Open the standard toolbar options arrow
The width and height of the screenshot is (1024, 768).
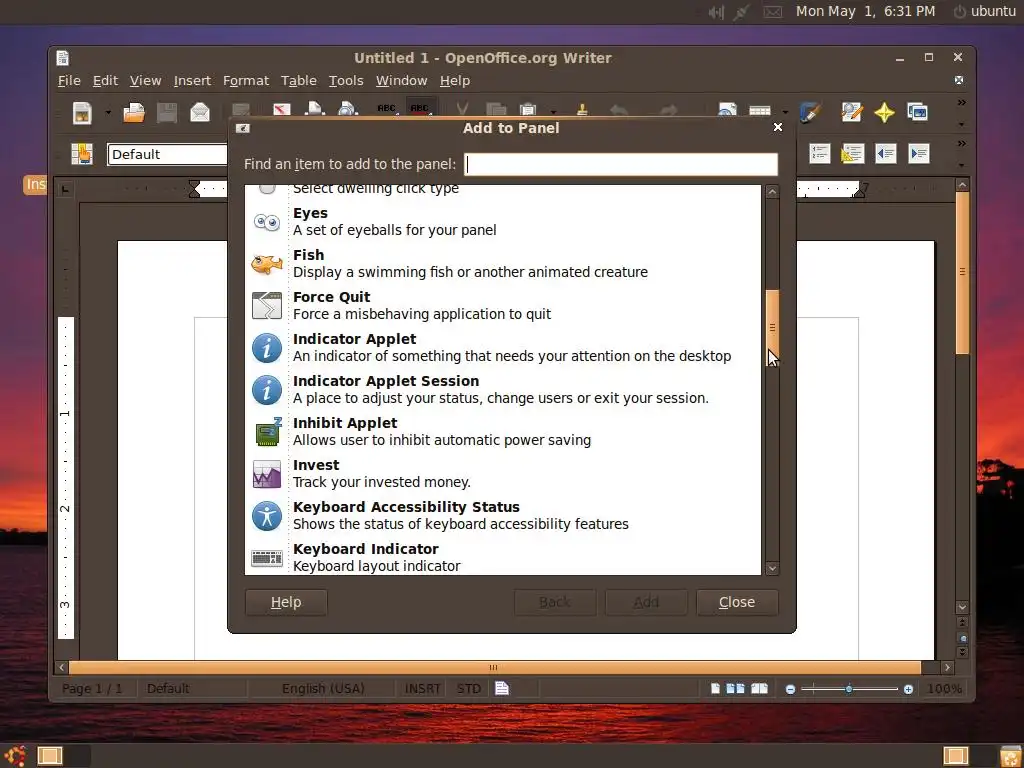[961, 124]
